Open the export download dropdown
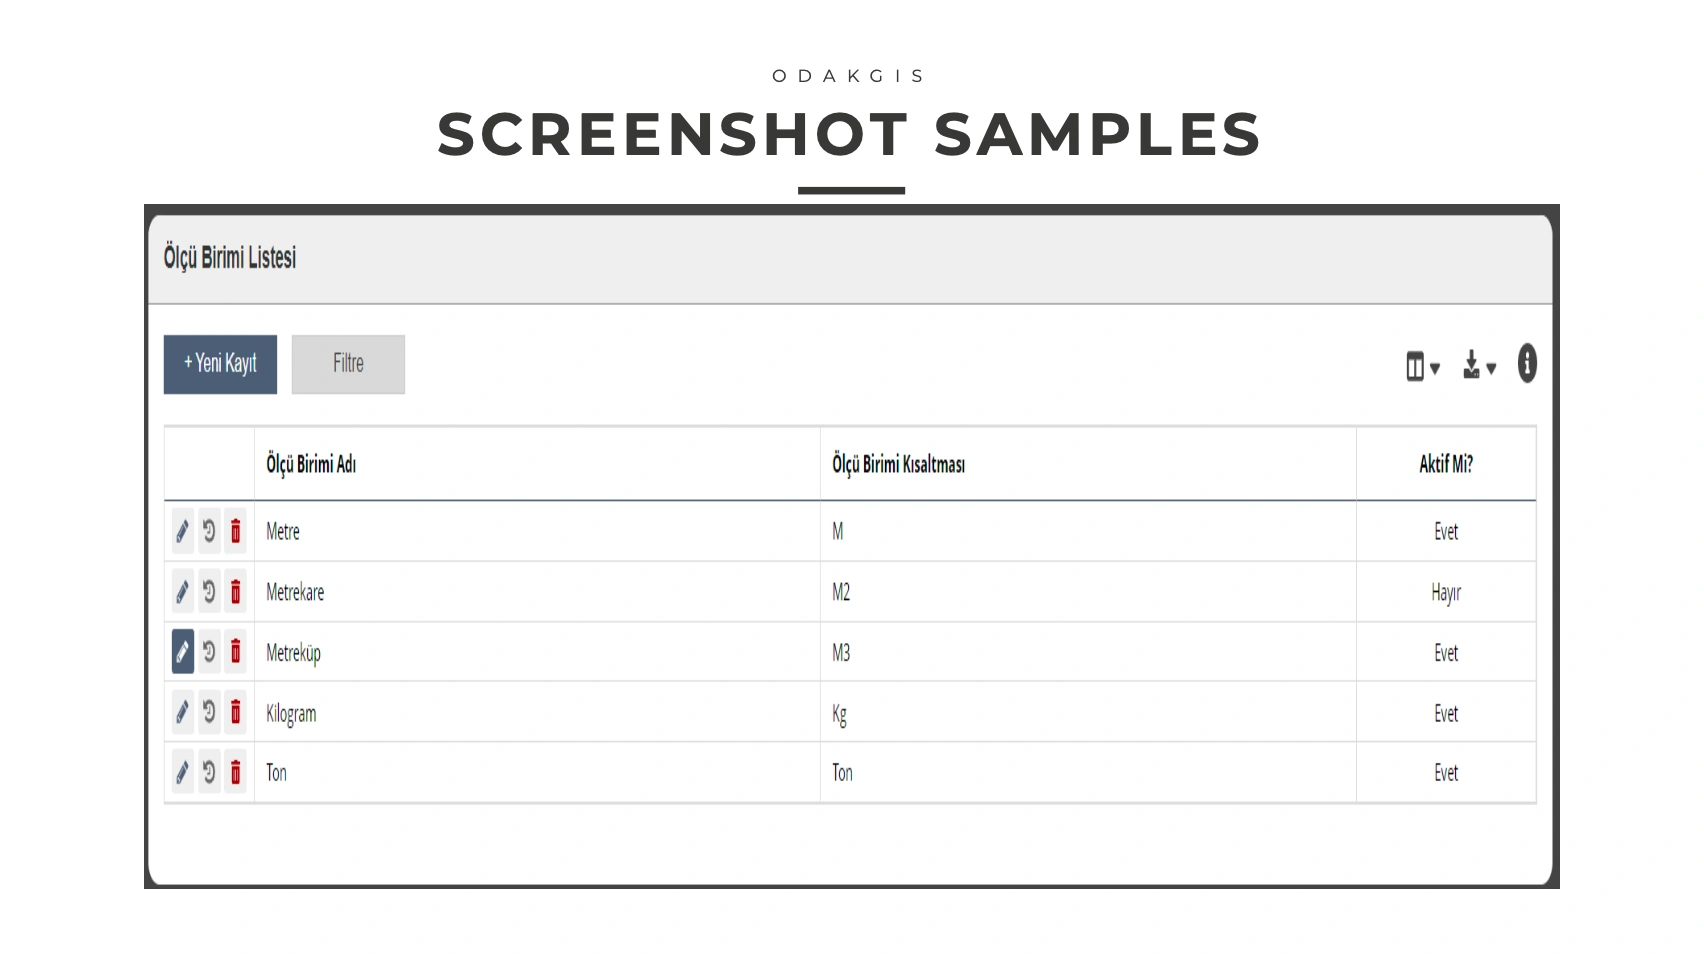1704x954 pixels. coord(1478,366)
